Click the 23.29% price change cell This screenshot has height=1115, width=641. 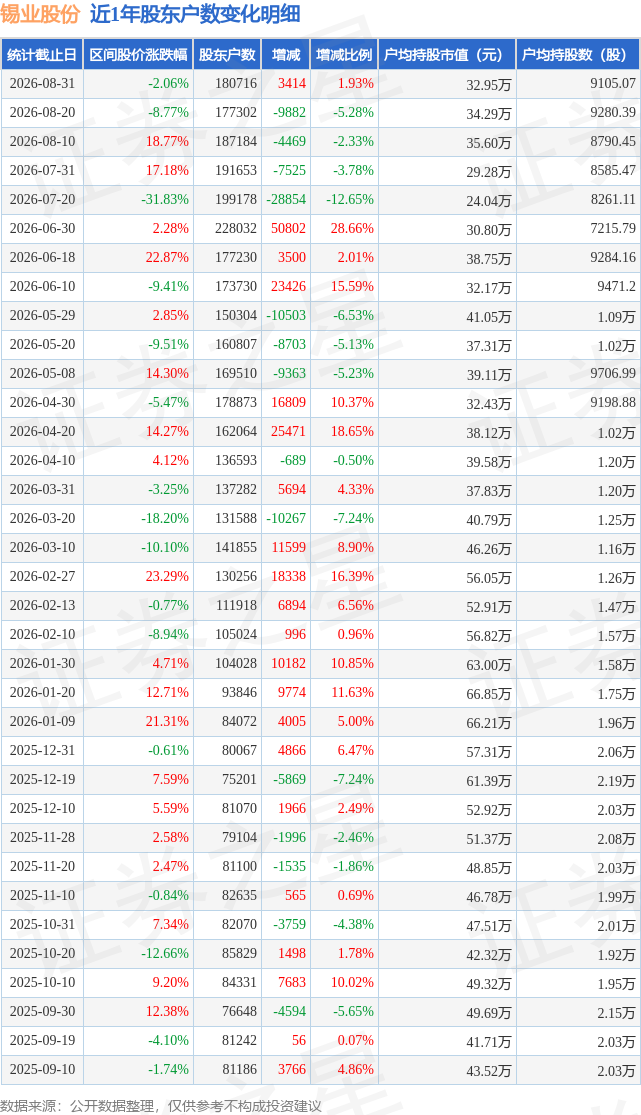[138, 577]
